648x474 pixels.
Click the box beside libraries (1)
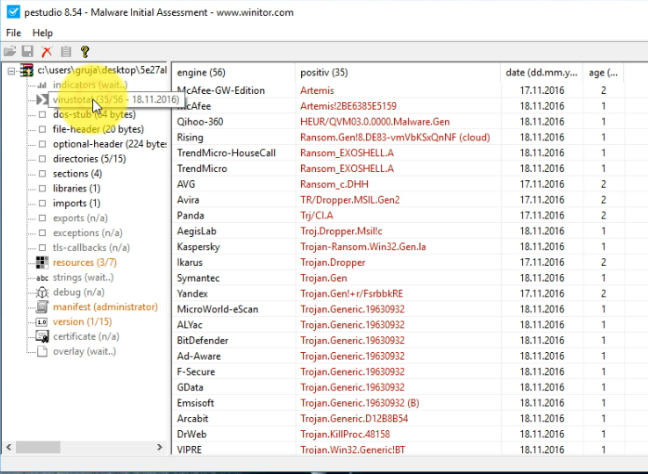click(x=41, y=188)
